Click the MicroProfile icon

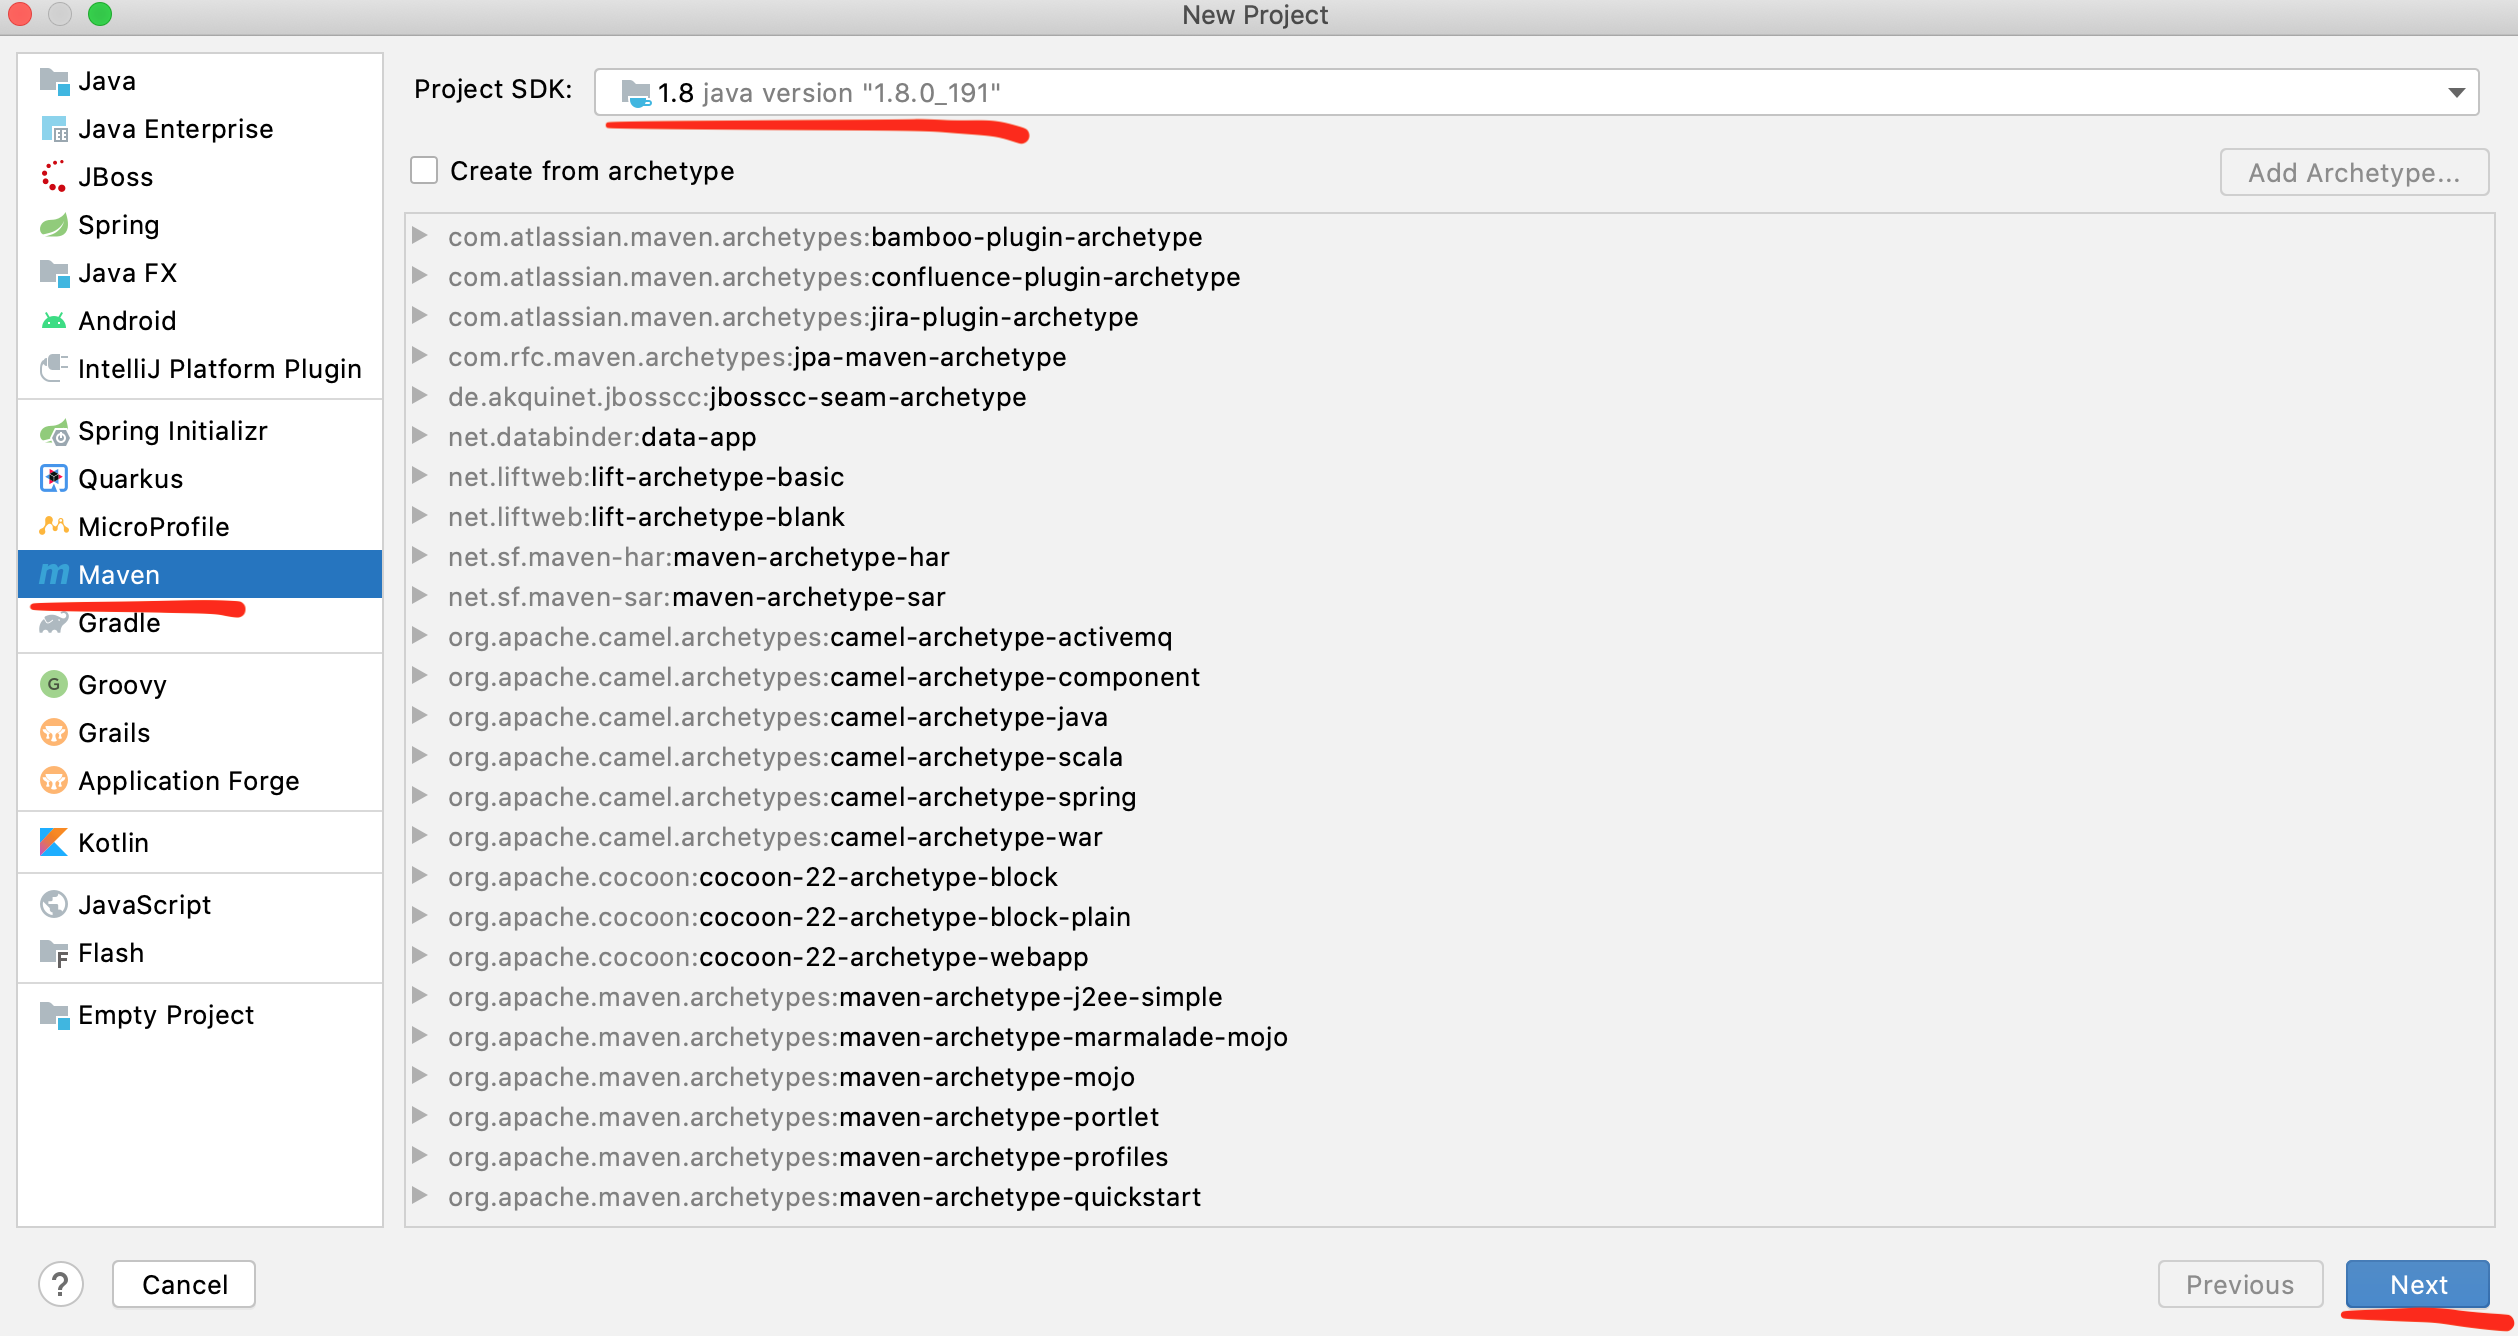tap(53, 527)
